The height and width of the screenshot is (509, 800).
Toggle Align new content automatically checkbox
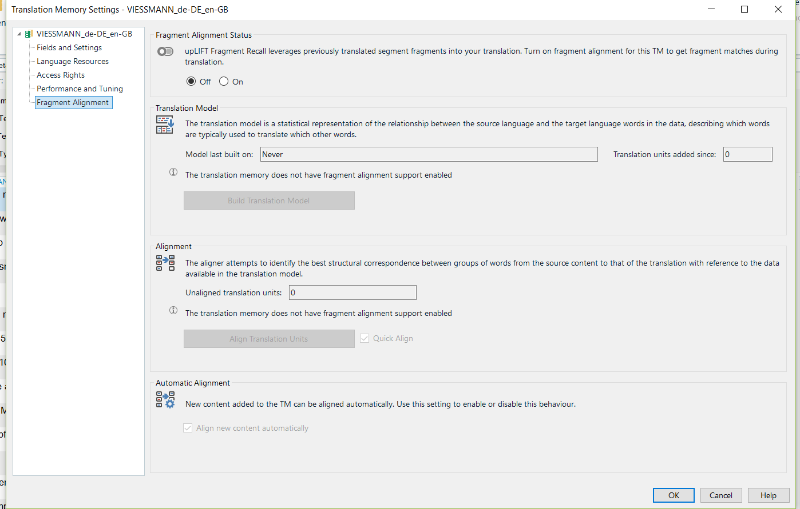[x=188, y=428]
